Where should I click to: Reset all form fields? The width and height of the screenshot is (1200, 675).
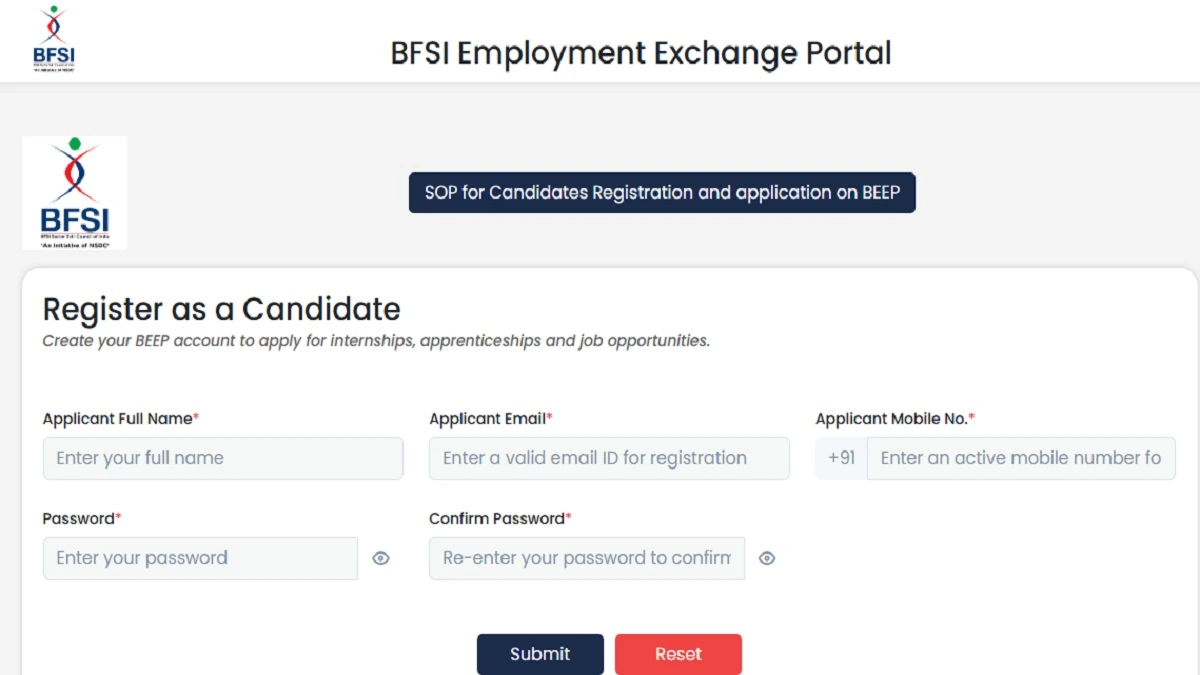(678, 654)
